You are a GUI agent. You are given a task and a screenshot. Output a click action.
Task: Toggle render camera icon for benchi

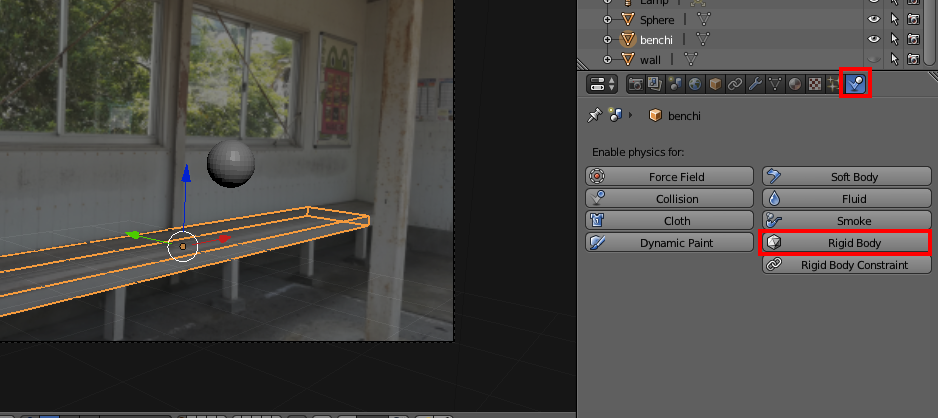[x=913, y=39]
